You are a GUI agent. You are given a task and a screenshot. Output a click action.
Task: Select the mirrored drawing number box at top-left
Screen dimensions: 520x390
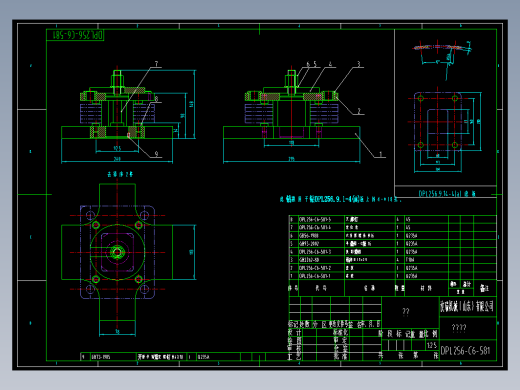tap(75, 35)
